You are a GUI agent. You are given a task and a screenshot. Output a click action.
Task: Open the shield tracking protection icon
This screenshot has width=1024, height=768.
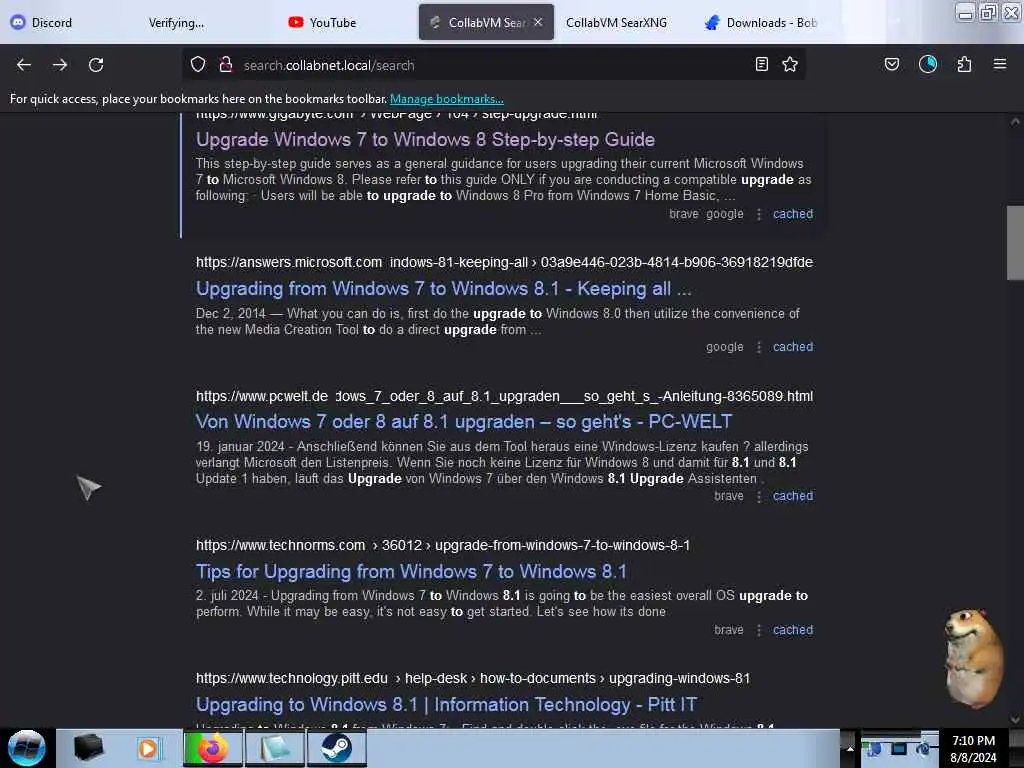pyautogui.click(x=198, y=64)
